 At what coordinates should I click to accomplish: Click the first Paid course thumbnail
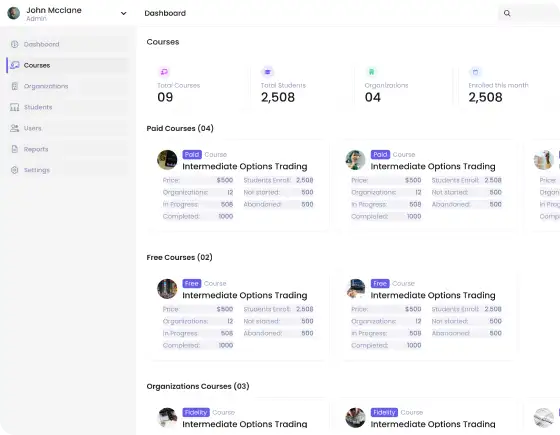tap(167, 160)
